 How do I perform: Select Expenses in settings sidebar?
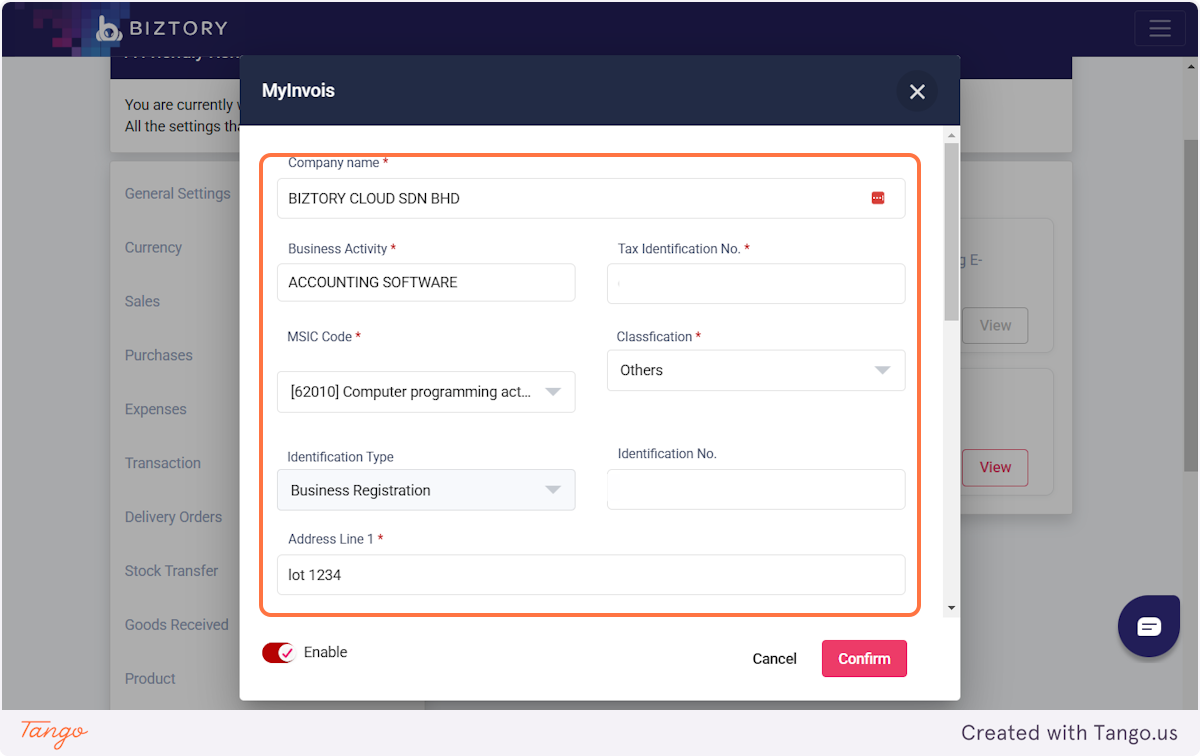click(155, 410)
